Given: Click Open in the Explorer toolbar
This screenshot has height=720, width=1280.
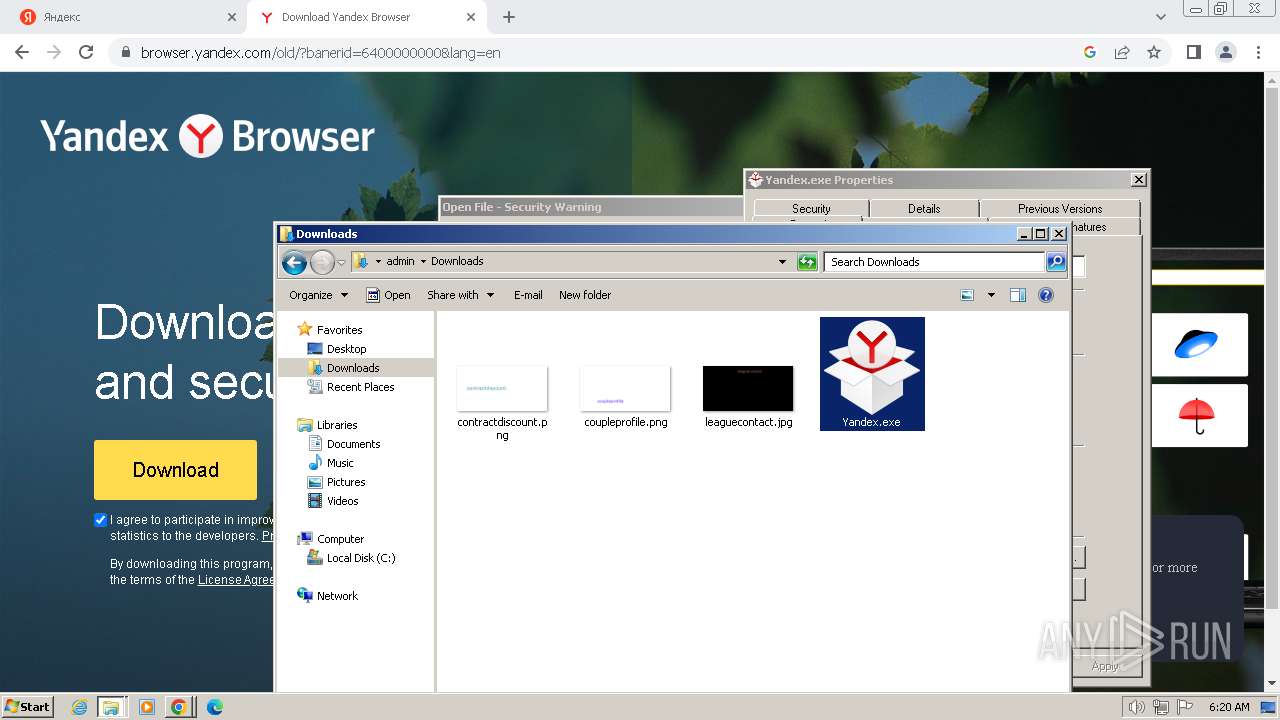Looking at the screenshot, I should [x=388, y=295].
